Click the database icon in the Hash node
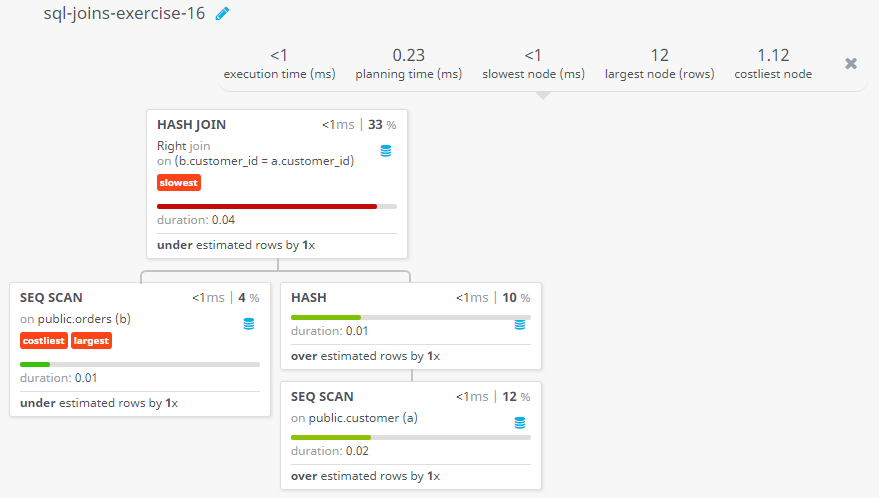Image resolution: width=879 pixels, height=498 pixels. 519,324
